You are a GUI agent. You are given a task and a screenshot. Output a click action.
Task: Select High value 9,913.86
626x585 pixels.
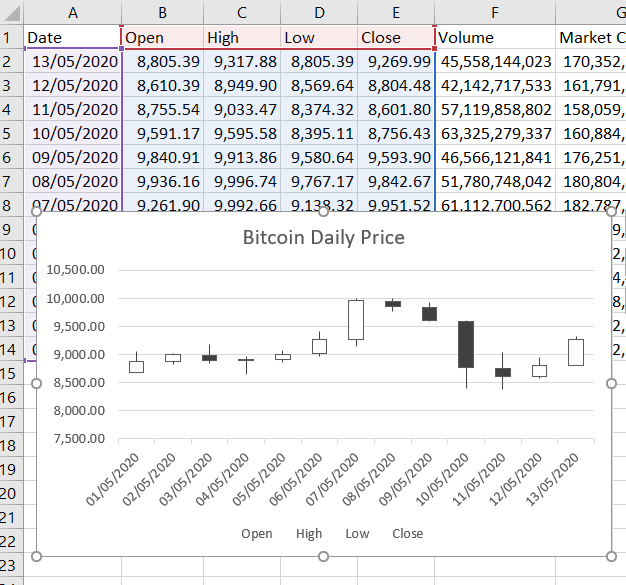[x=242, y=157]
